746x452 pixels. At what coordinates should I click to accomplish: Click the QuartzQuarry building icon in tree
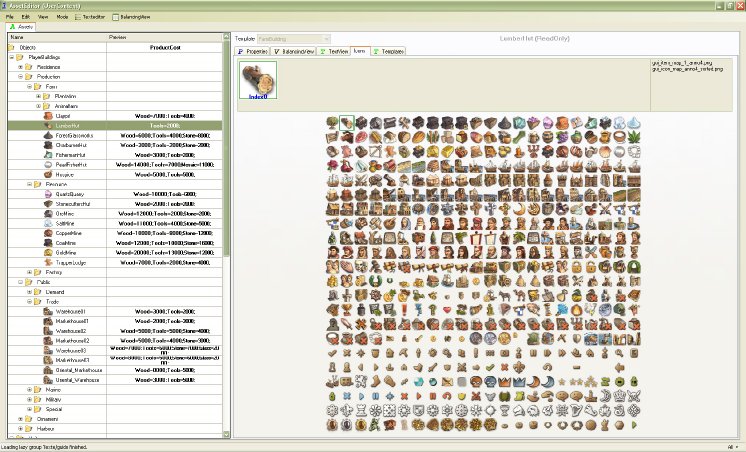[48, 194]
